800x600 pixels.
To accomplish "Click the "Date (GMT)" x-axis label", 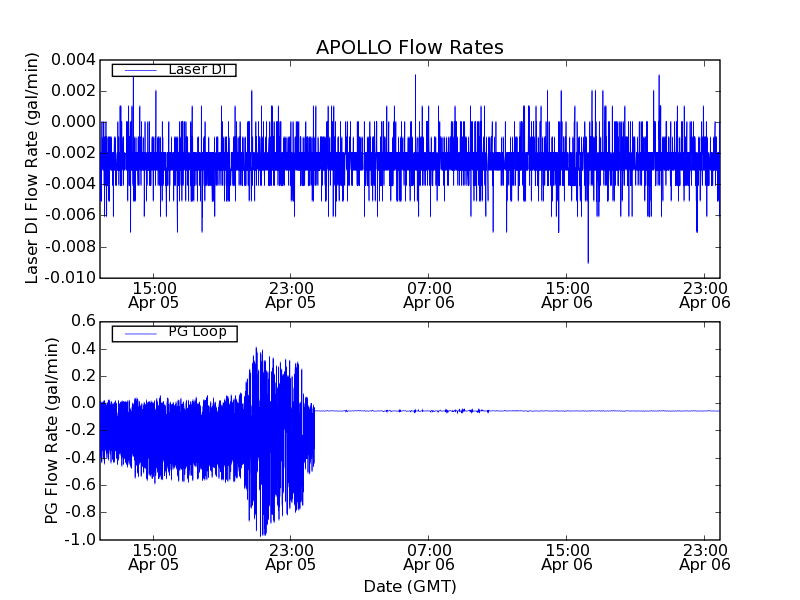I will [409, 586].
